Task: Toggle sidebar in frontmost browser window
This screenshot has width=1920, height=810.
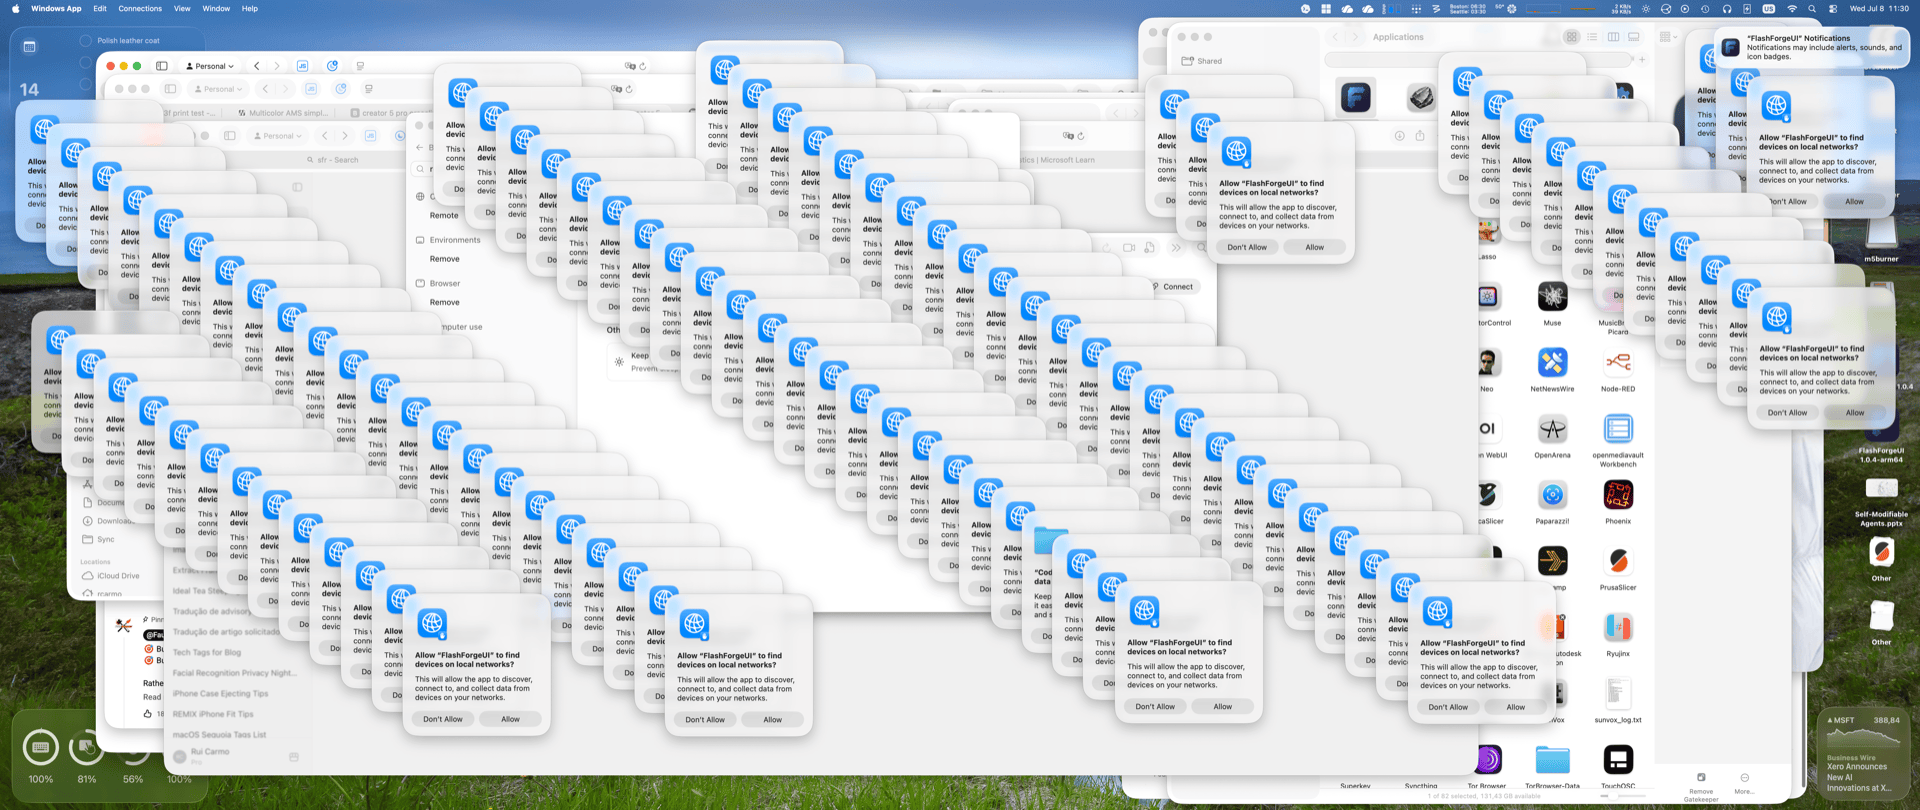Action: point(162,66)
